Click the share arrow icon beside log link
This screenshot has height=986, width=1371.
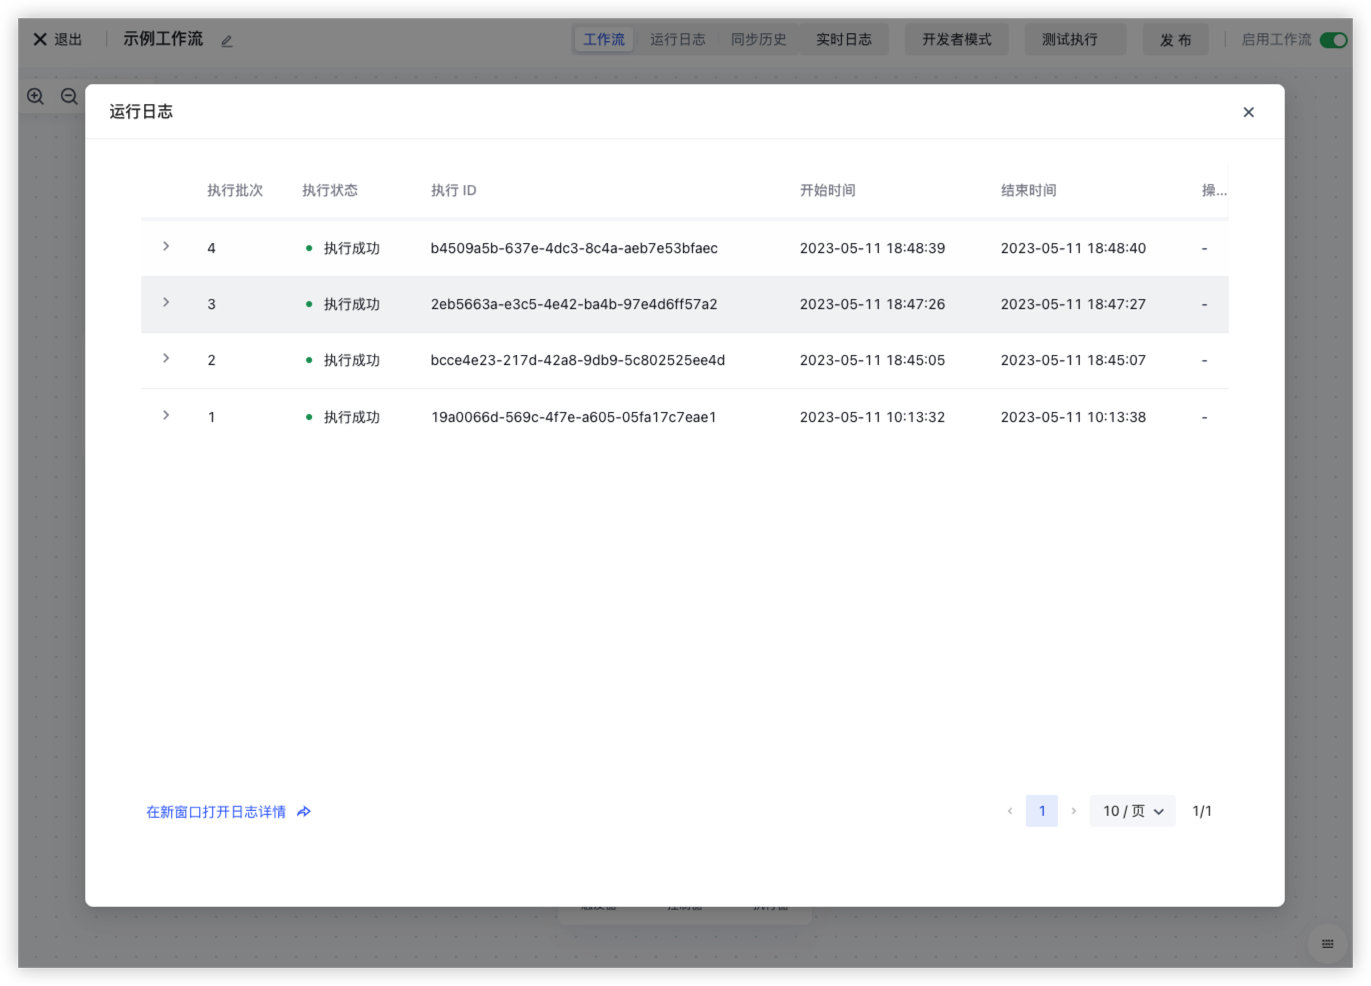click(x=304, y=812)
